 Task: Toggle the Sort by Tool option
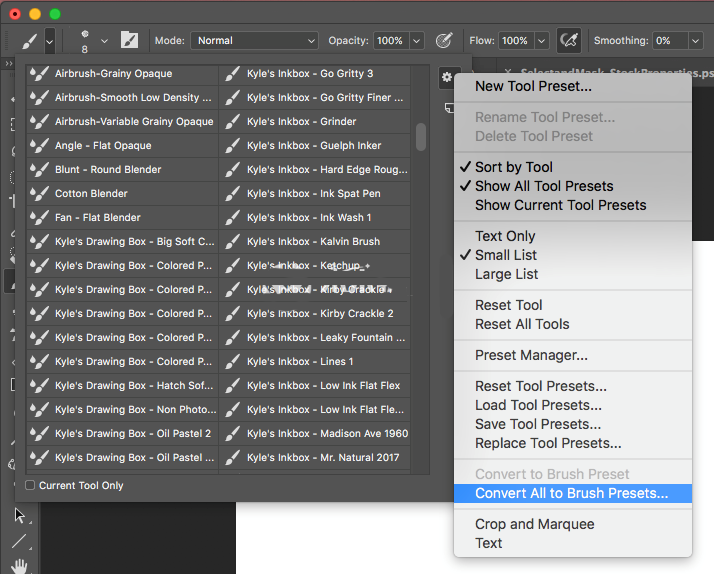[513, 167]
